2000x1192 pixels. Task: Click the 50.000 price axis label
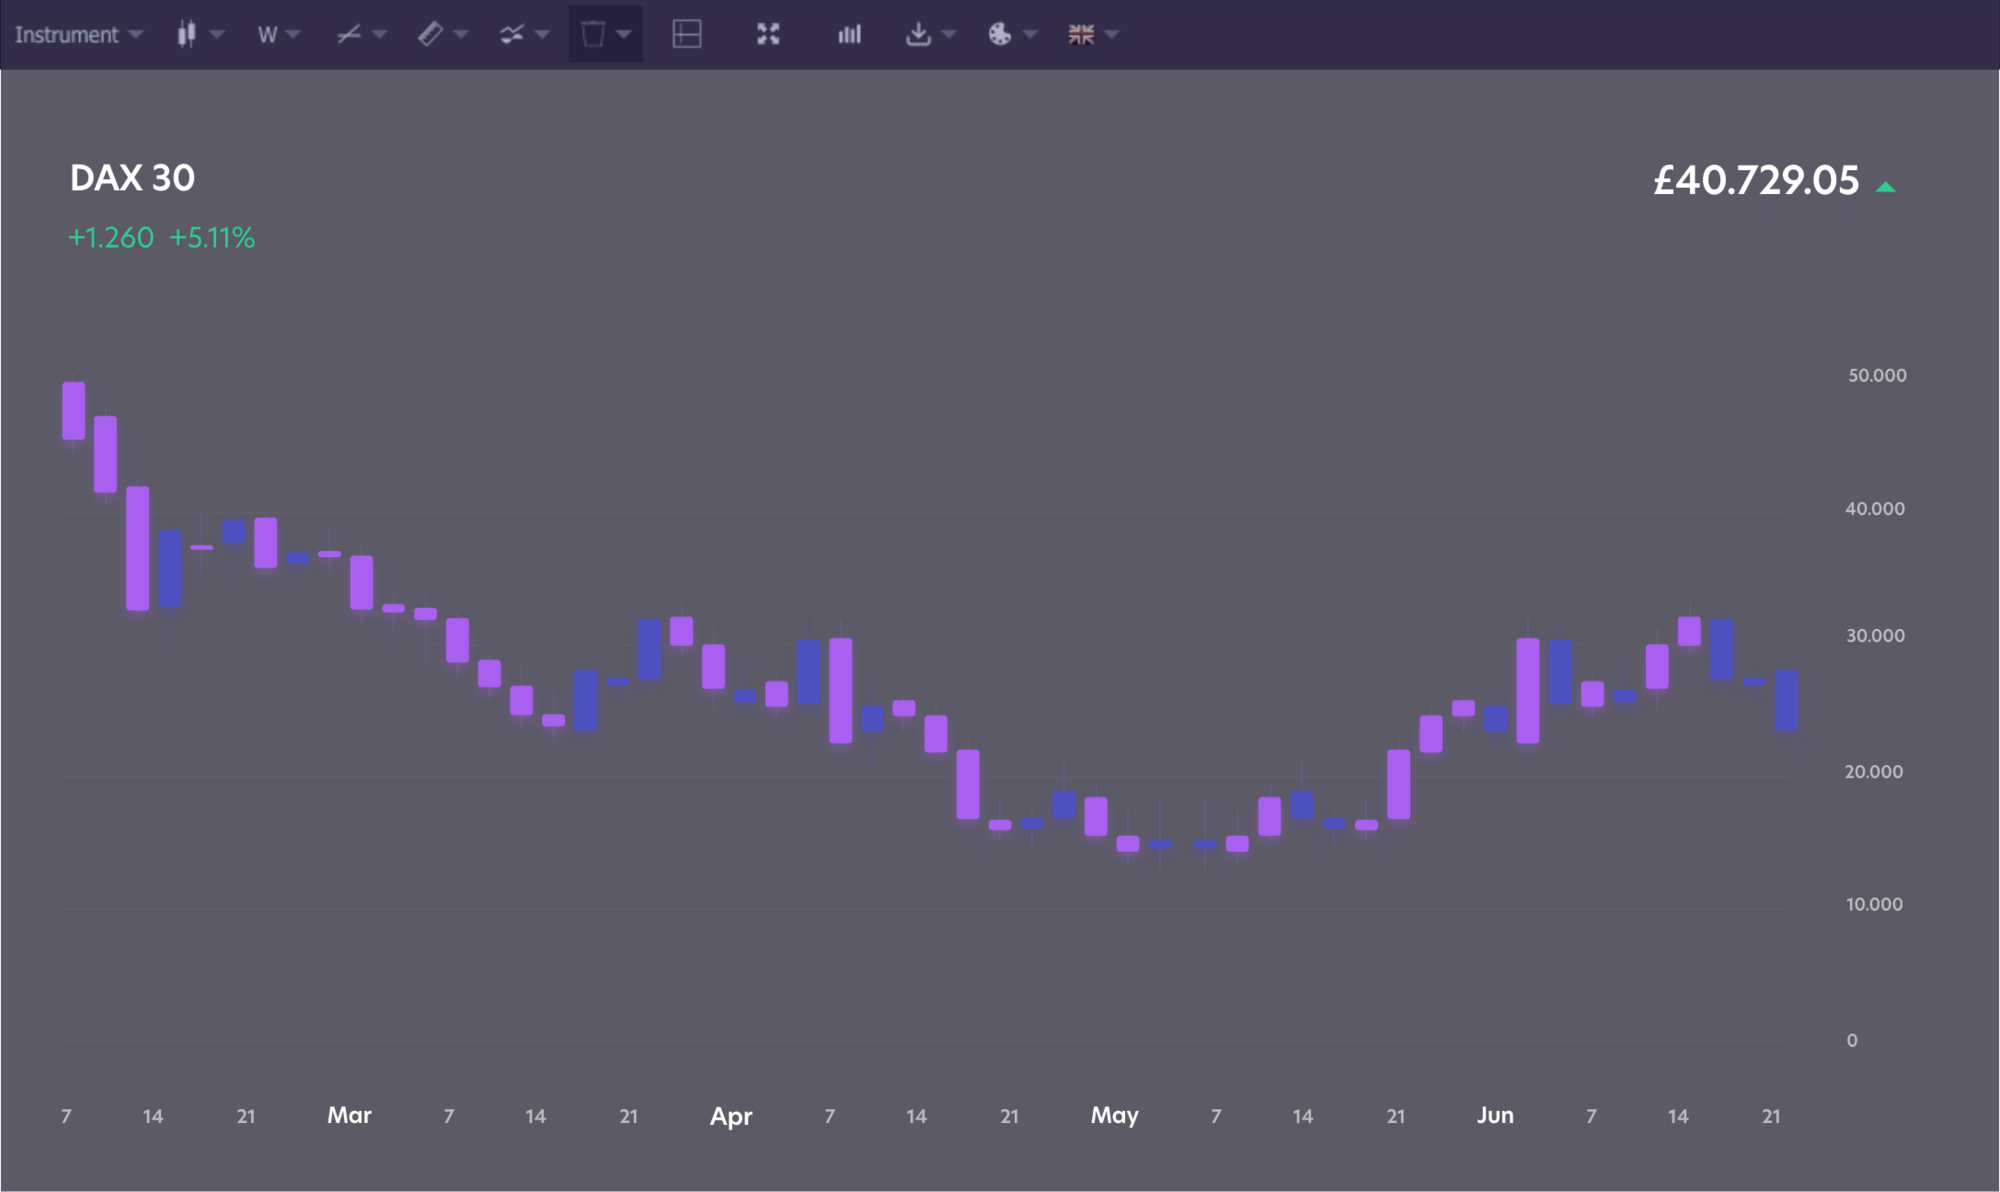(x=1877, y=375)
